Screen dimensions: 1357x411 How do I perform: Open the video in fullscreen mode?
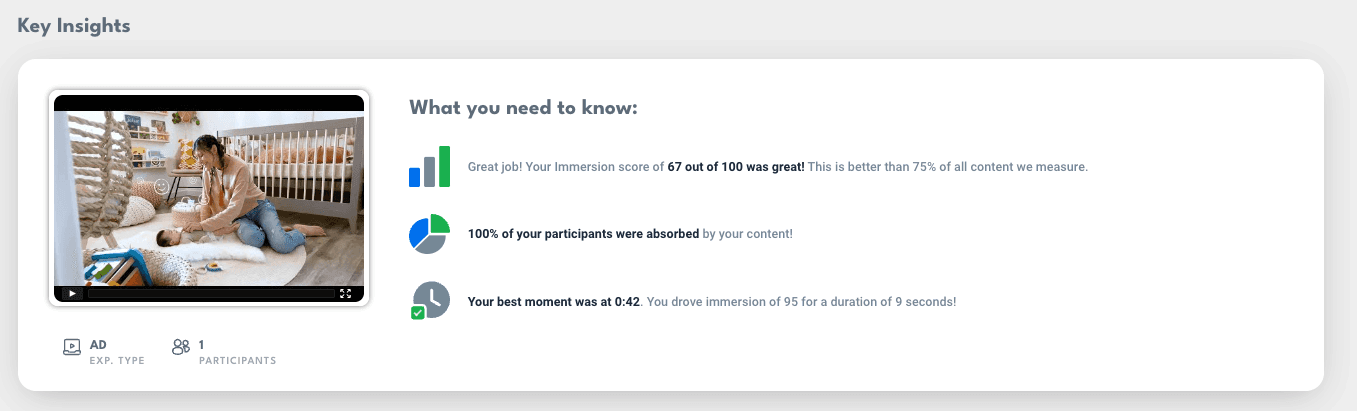(x=346, y=294)
